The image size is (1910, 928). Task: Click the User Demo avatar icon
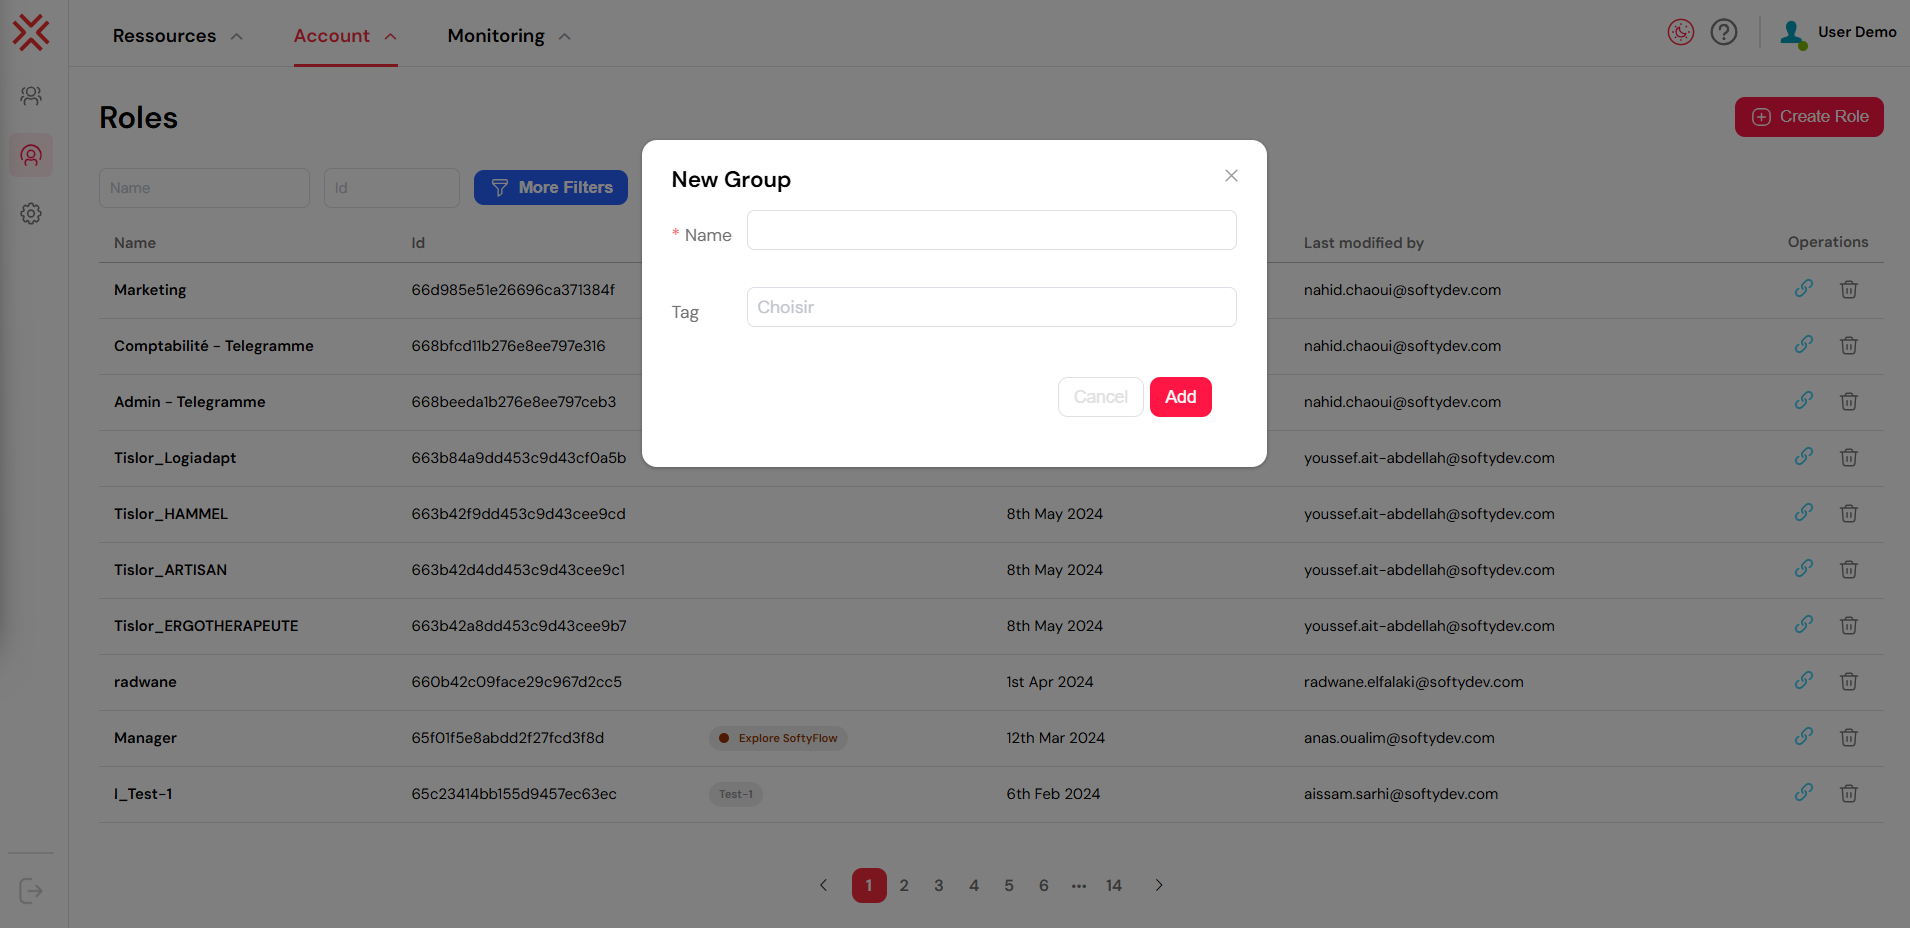[1793, 34]
